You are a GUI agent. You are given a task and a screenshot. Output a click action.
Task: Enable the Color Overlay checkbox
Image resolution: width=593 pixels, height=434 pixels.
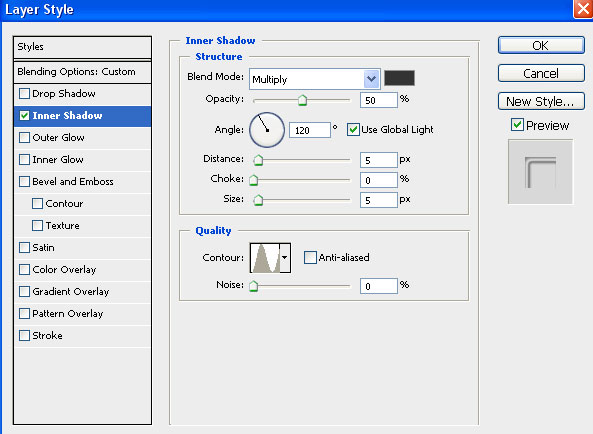pos(25,269)
